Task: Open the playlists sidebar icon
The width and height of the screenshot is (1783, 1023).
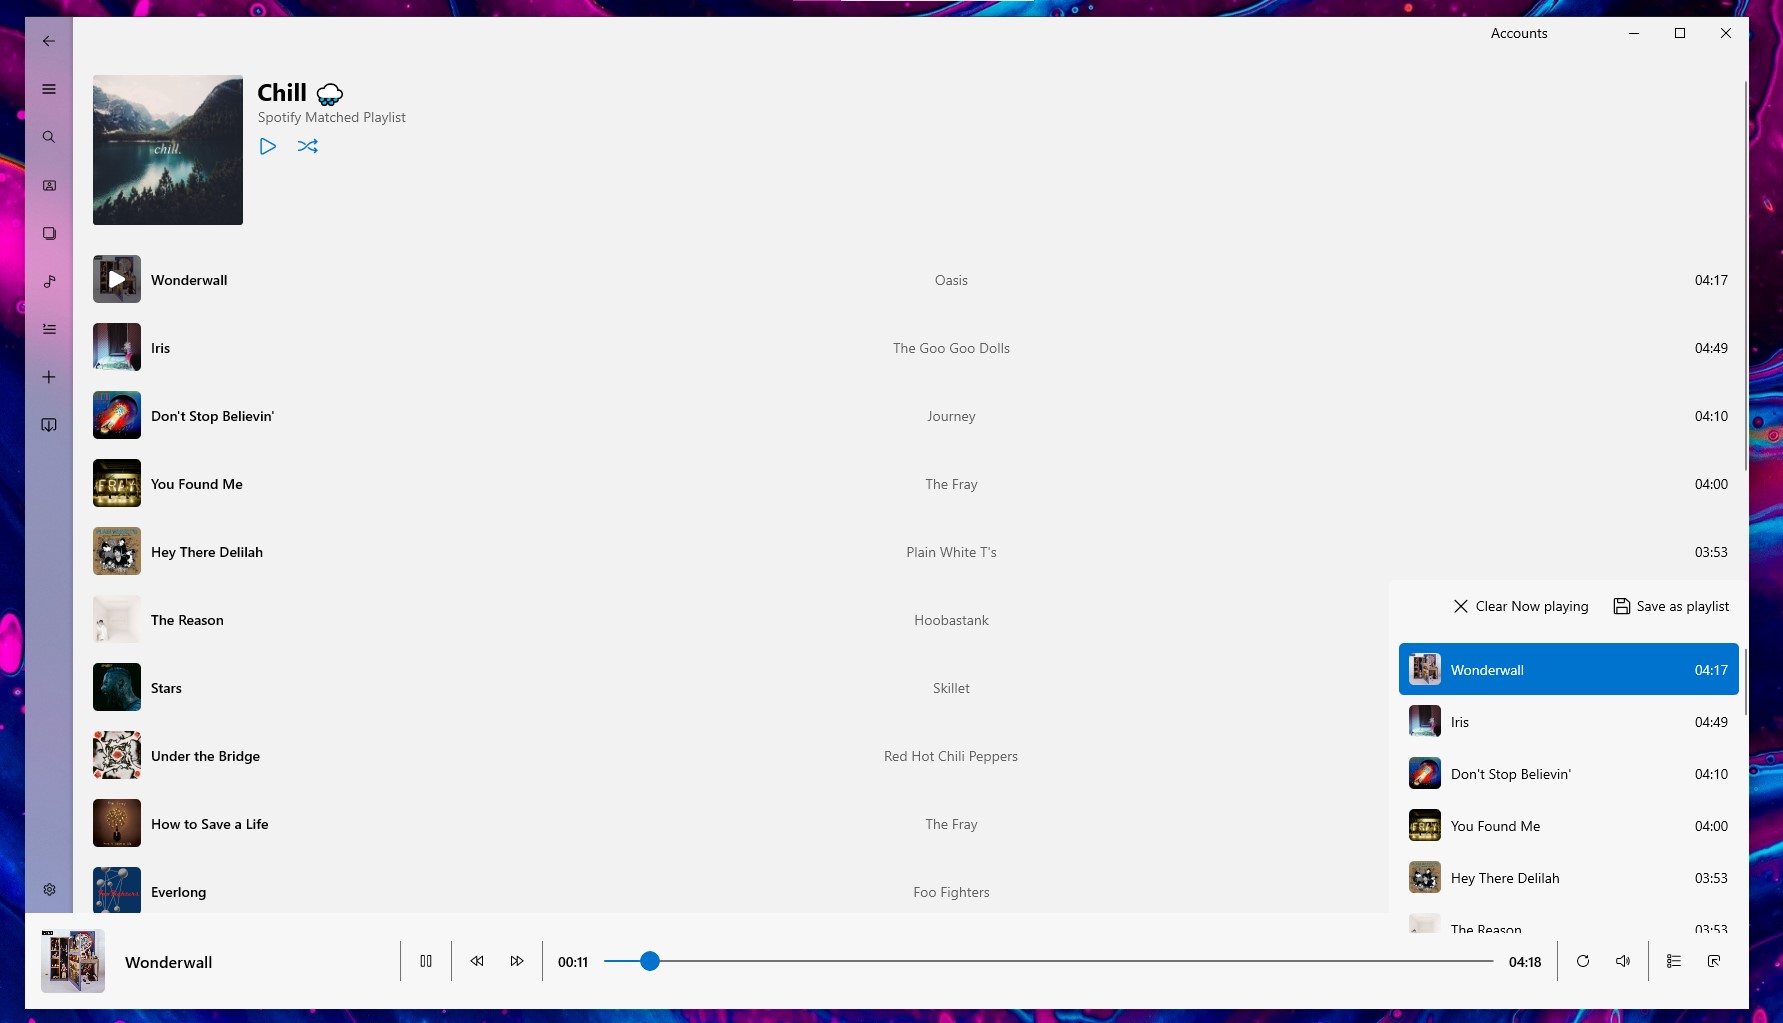Action: [x=49, y=329]
